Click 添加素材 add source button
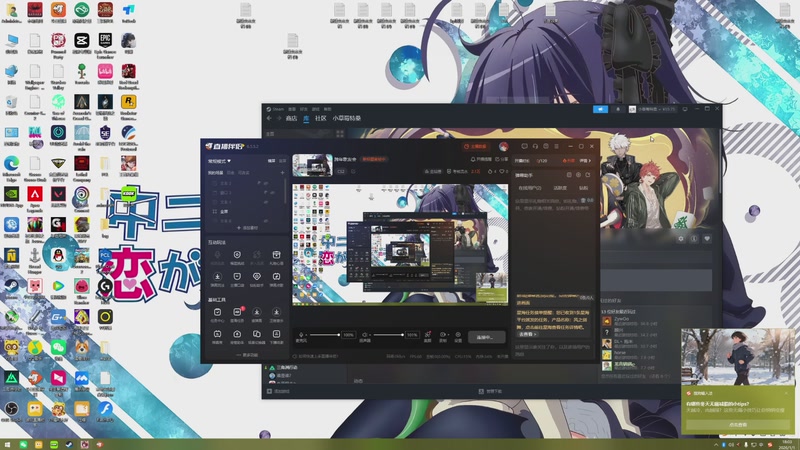 point(247,228)
